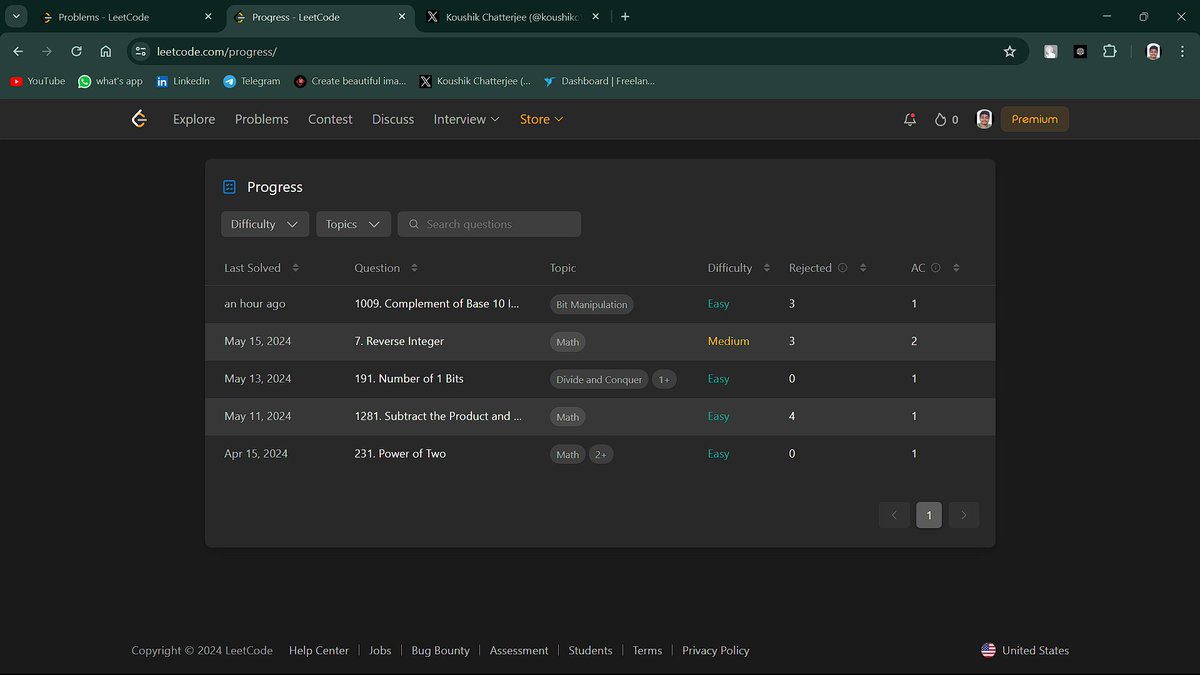Open Dashboard Freelancer bookmark
This screenshot has width=1200, height=675.
pyautogui.click(x=598, y=81)
